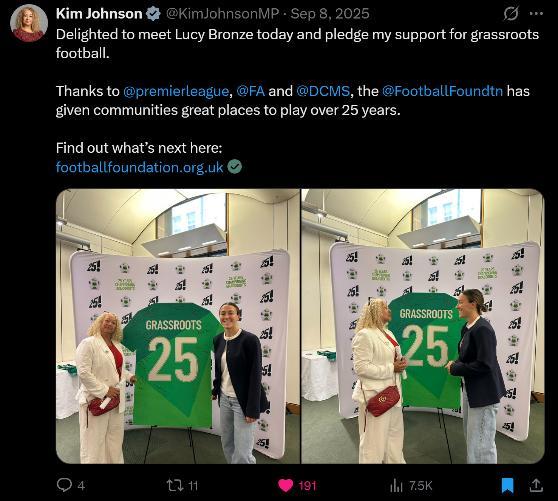Enlarge the right photo of them talking
The image size is (558, 501).
tap(423, 326)
